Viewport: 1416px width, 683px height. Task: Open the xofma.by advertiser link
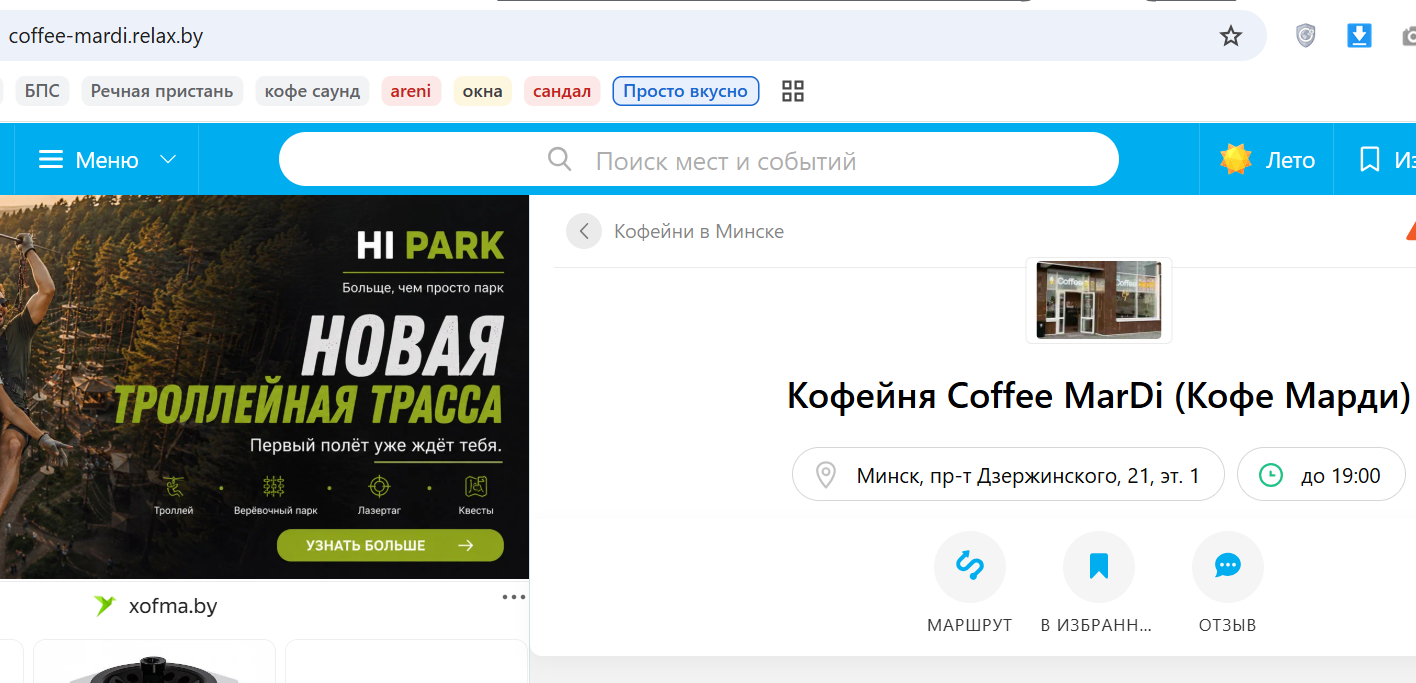173,606
